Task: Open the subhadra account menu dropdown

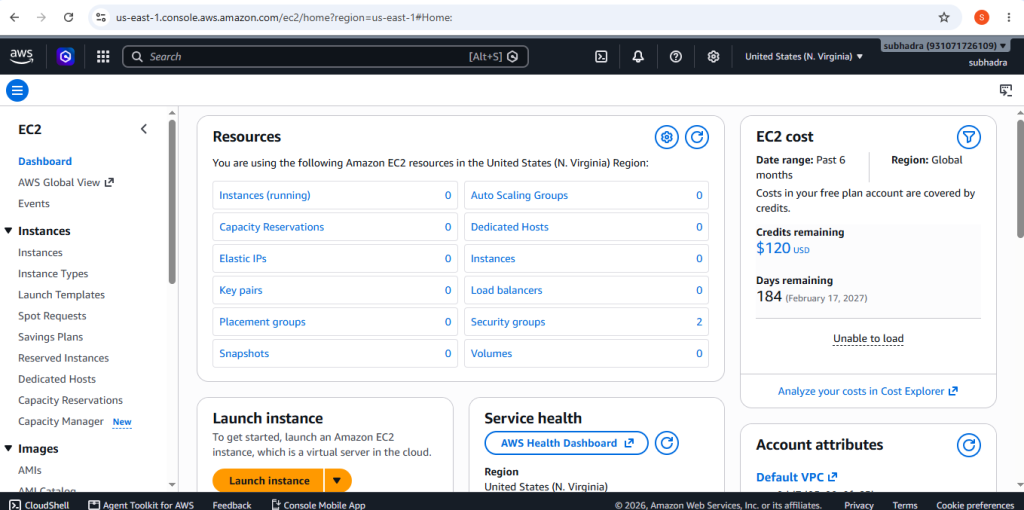Action: [944, 46]
